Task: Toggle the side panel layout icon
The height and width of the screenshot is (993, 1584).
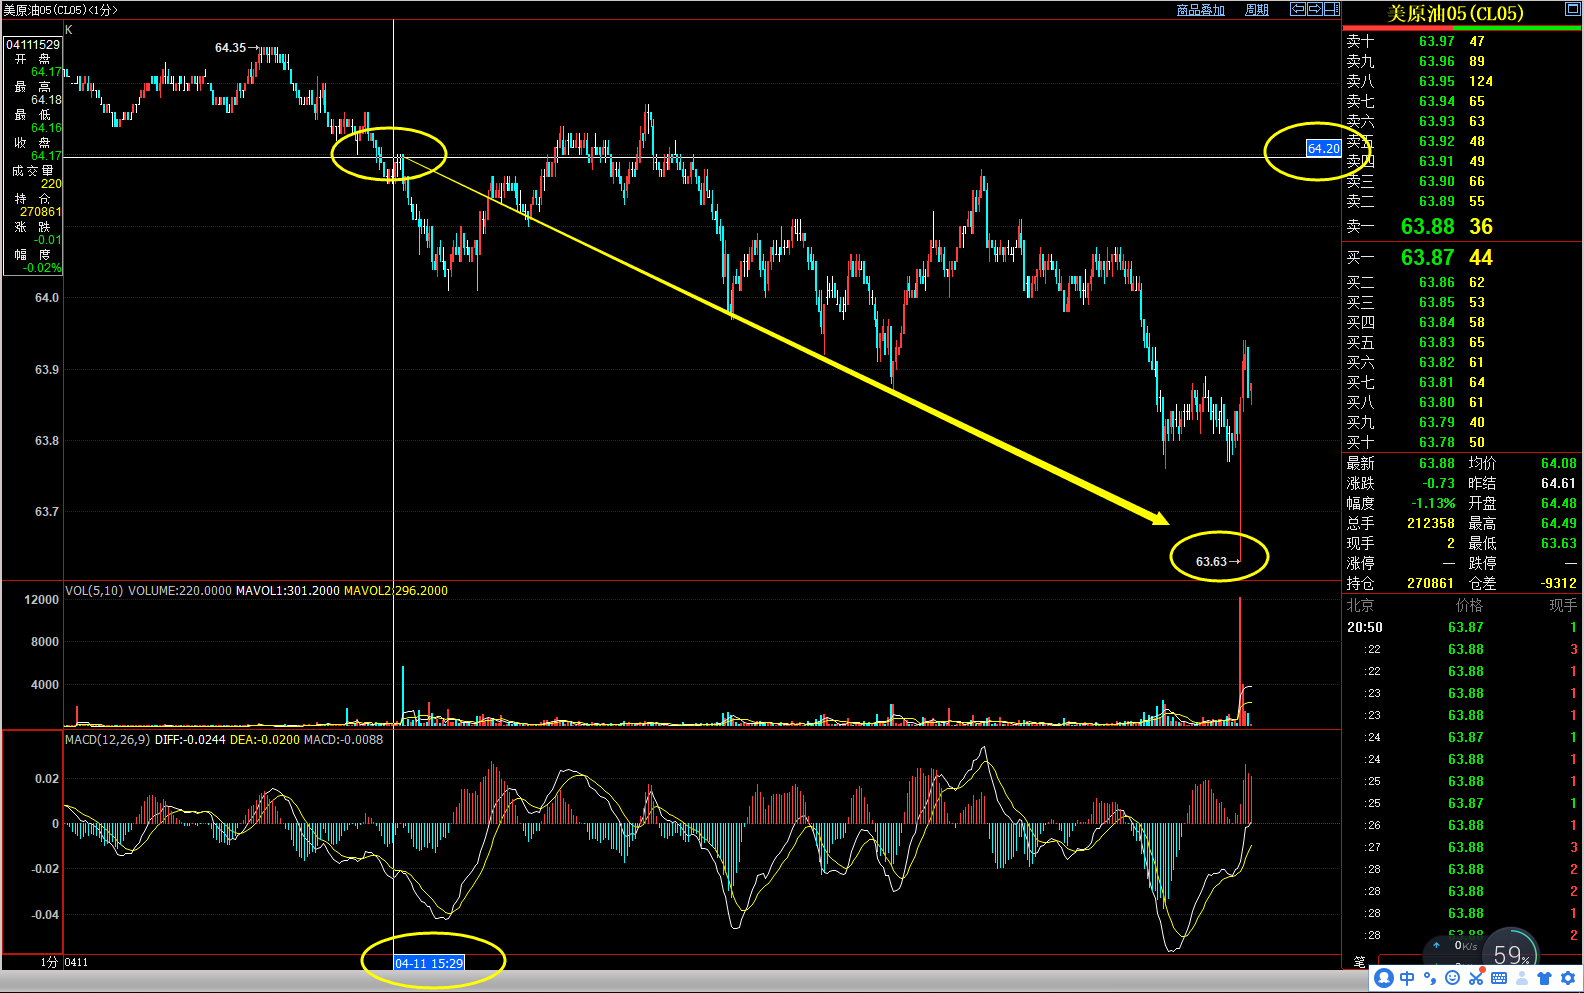Action: coord(1332,9)
